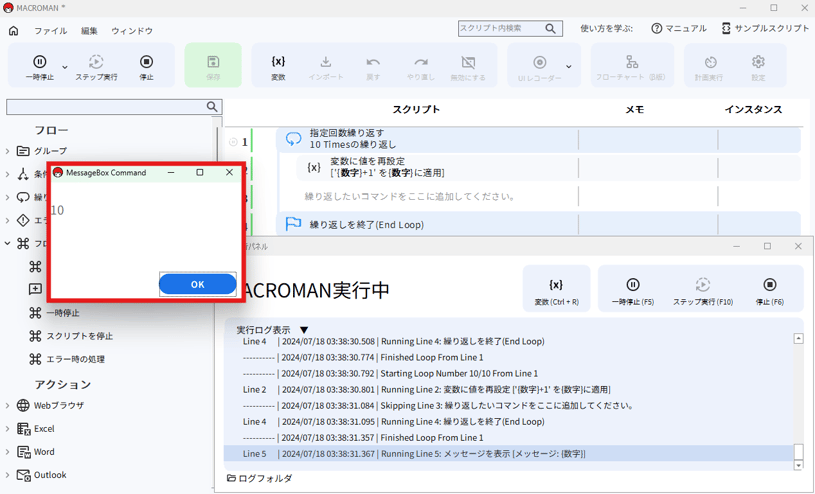Expand the グループ tree item
This screenshot has height=494, width=815.
click(7, 151)
